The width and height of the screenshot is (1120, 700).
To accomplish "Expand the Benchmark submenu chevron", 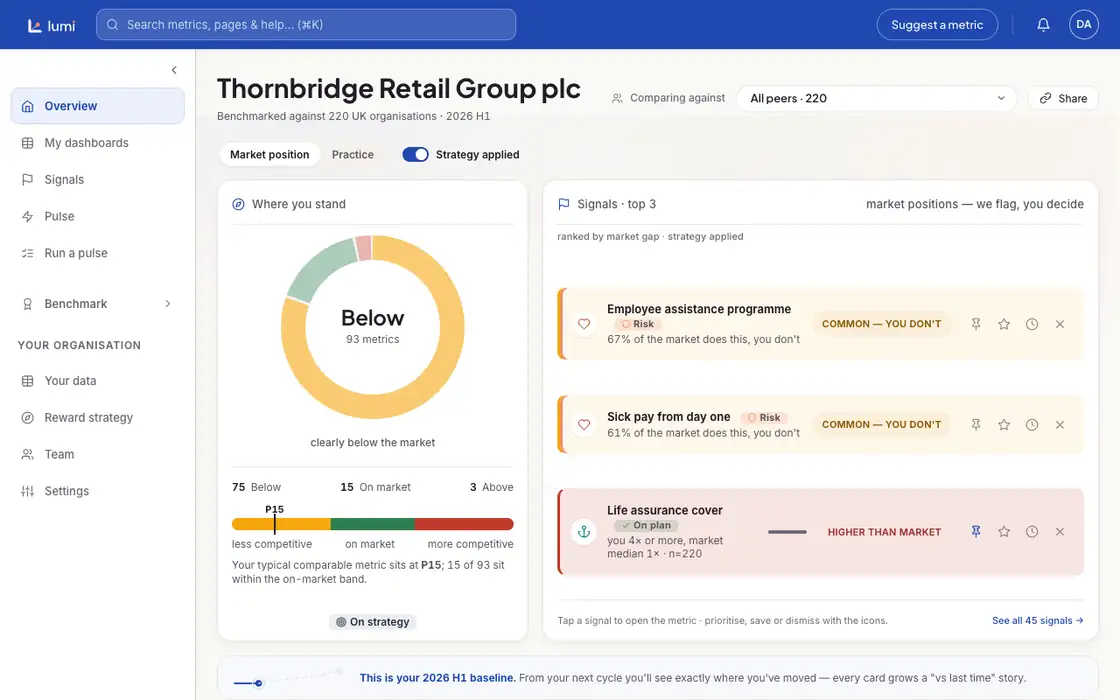I will click(168, 304).
